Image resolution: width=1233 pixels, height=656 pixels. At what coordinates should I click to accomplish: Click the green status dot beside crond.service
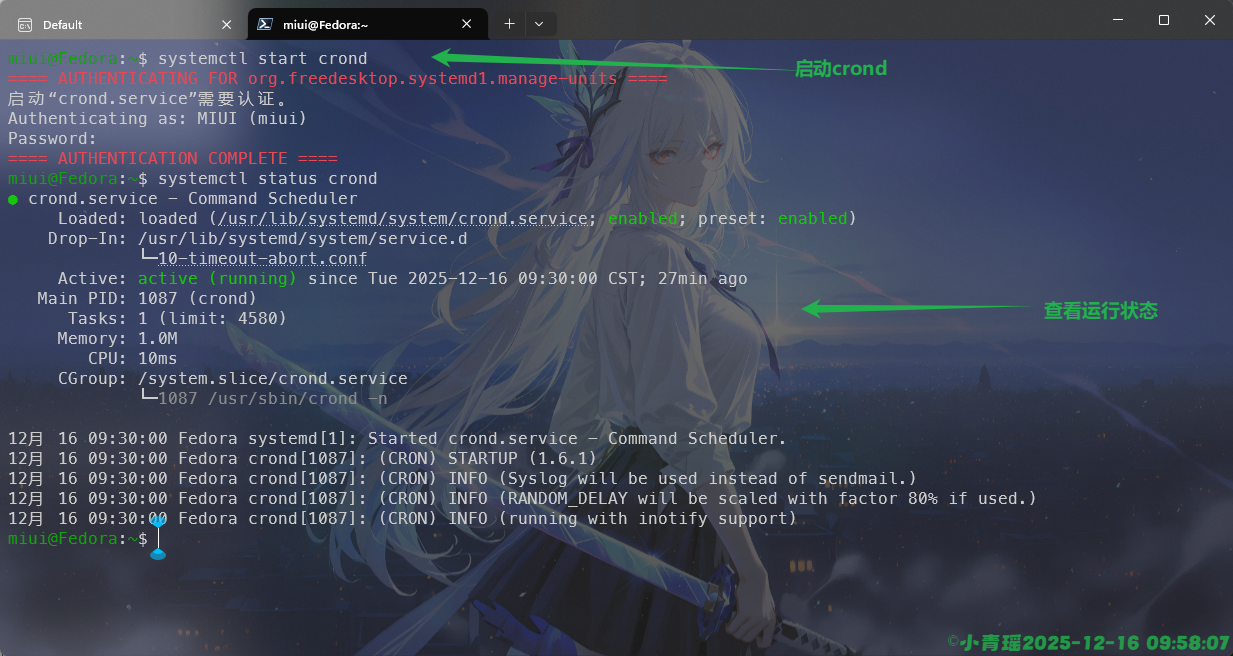13,199
